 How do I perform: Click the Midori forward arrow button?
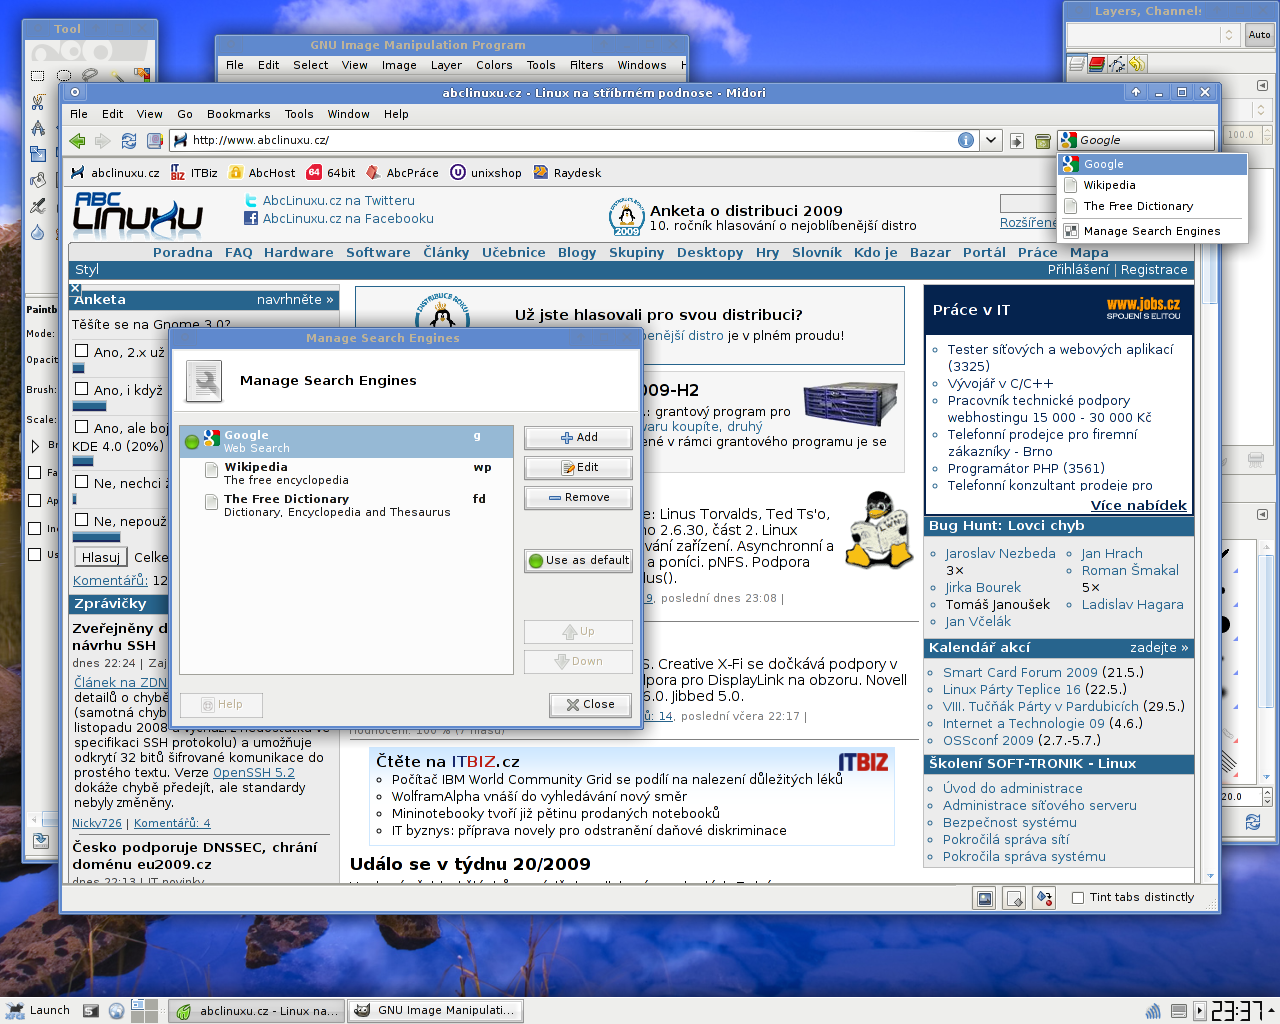pyautogui.click(x=103, y=140)
